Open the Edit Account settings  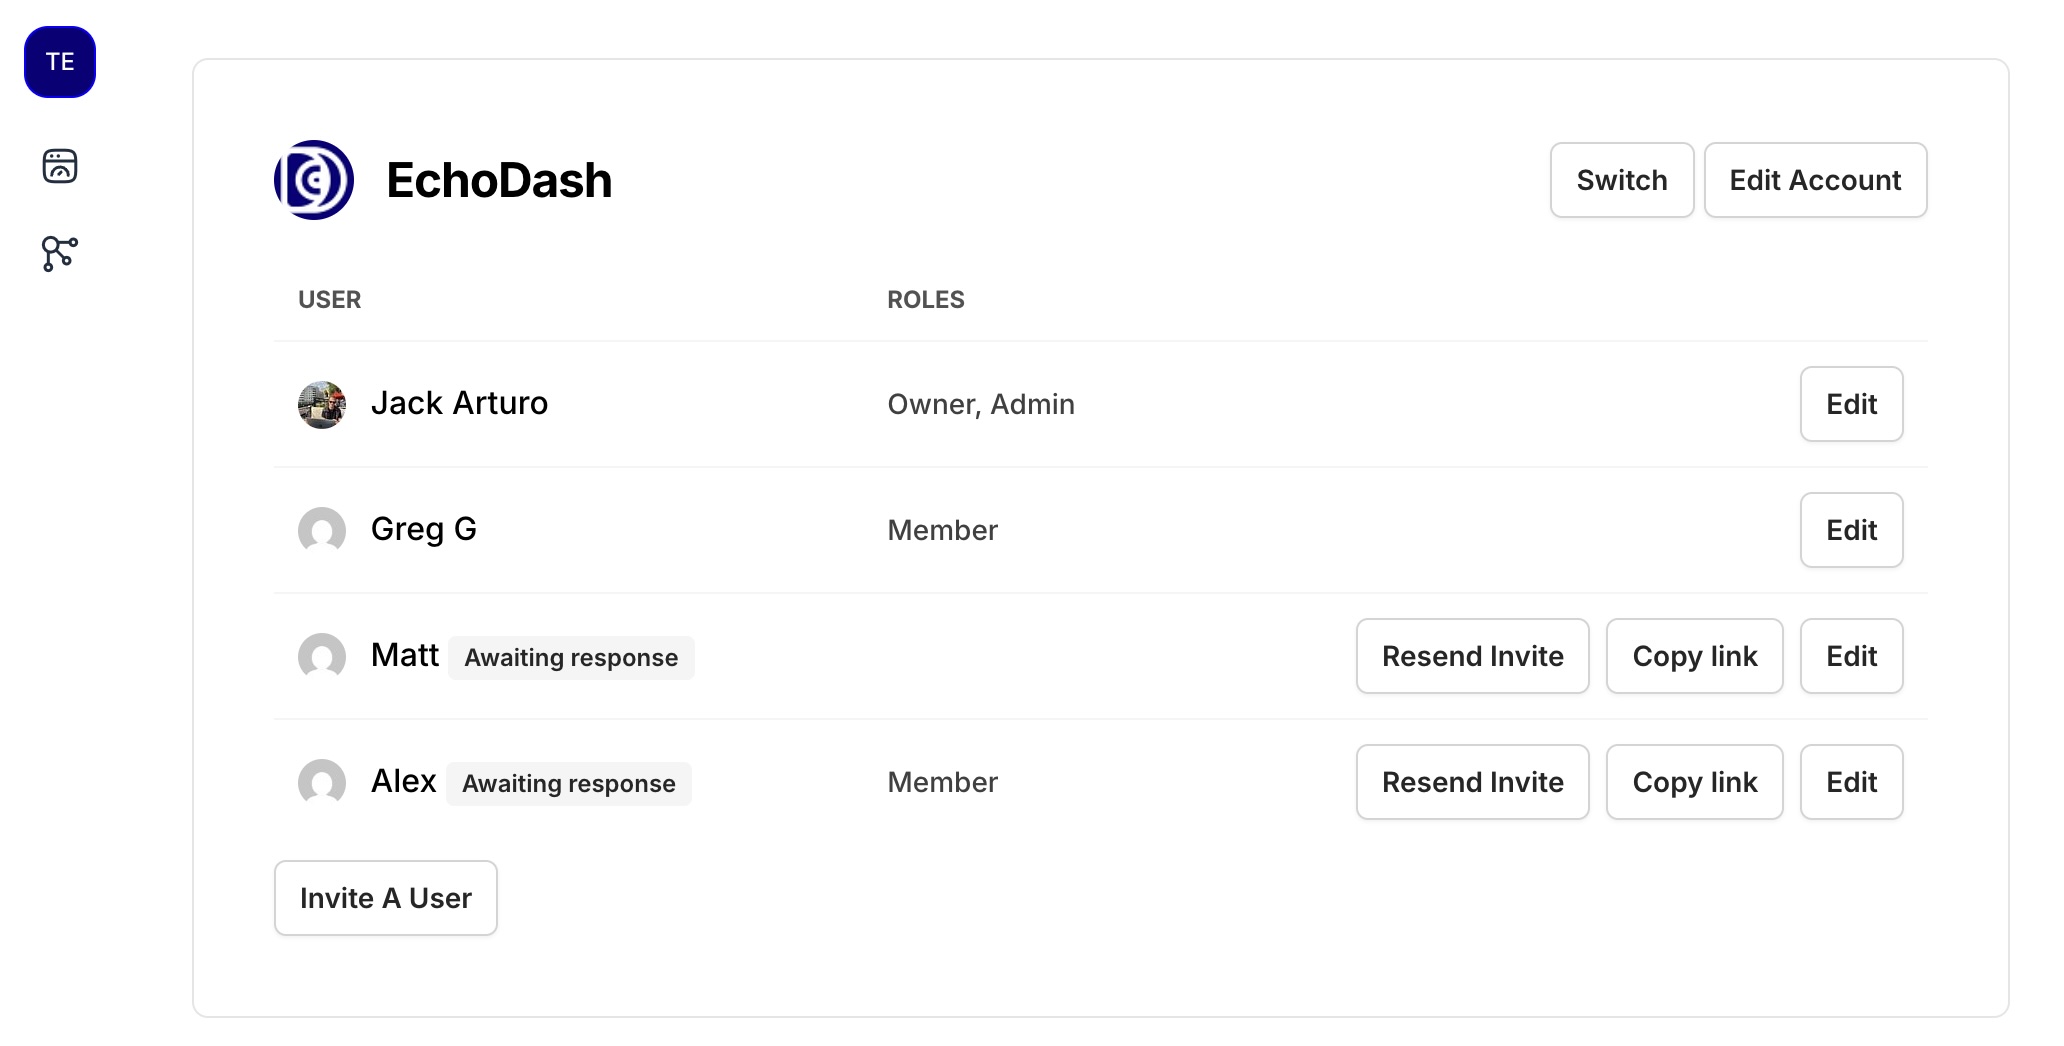coord(1815,180)
